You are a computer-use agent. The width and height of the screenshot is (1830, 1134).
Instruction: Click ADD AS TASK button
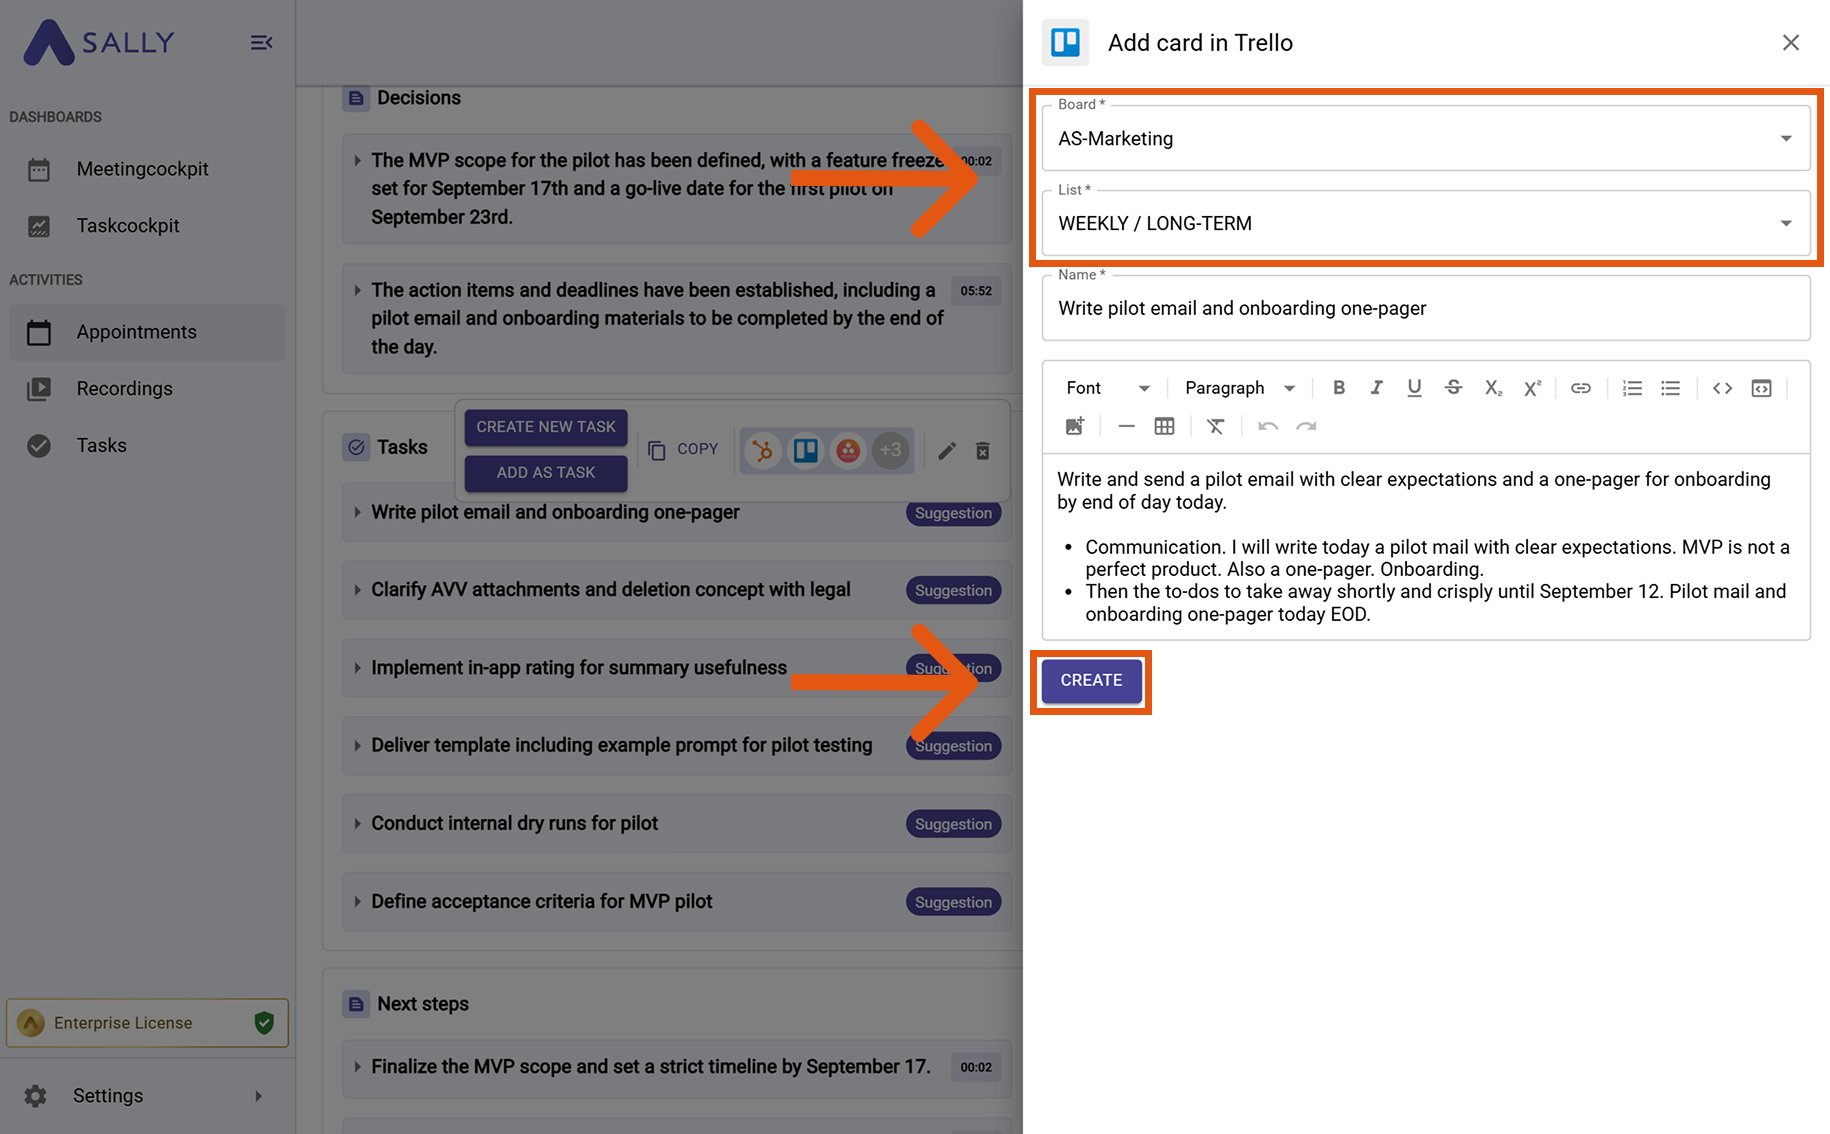pyautogui.click(x=546, y=473)
